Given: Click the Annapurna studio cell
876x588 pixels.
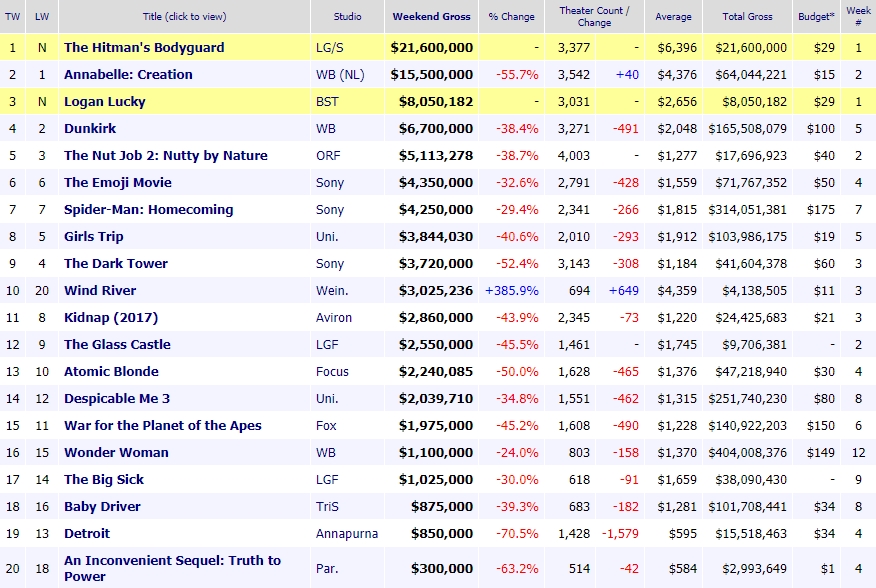Looking at the screenshot, I should point(347,534).
